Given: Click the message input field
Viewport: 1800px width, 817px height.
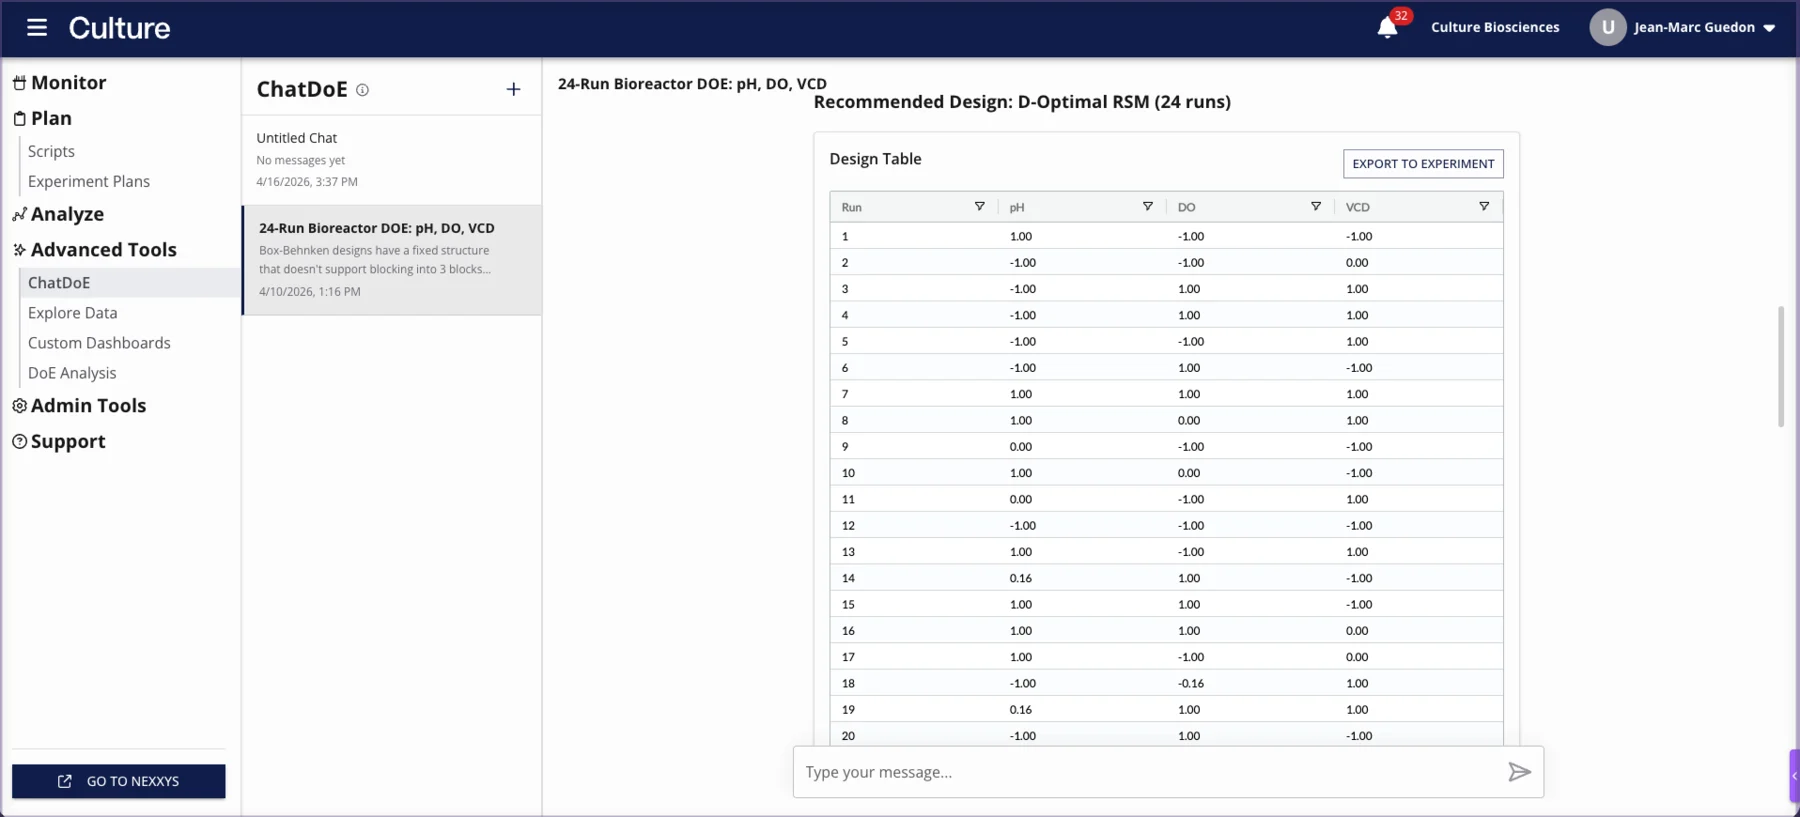Looking at the screenshot, I should (1150, 772).
